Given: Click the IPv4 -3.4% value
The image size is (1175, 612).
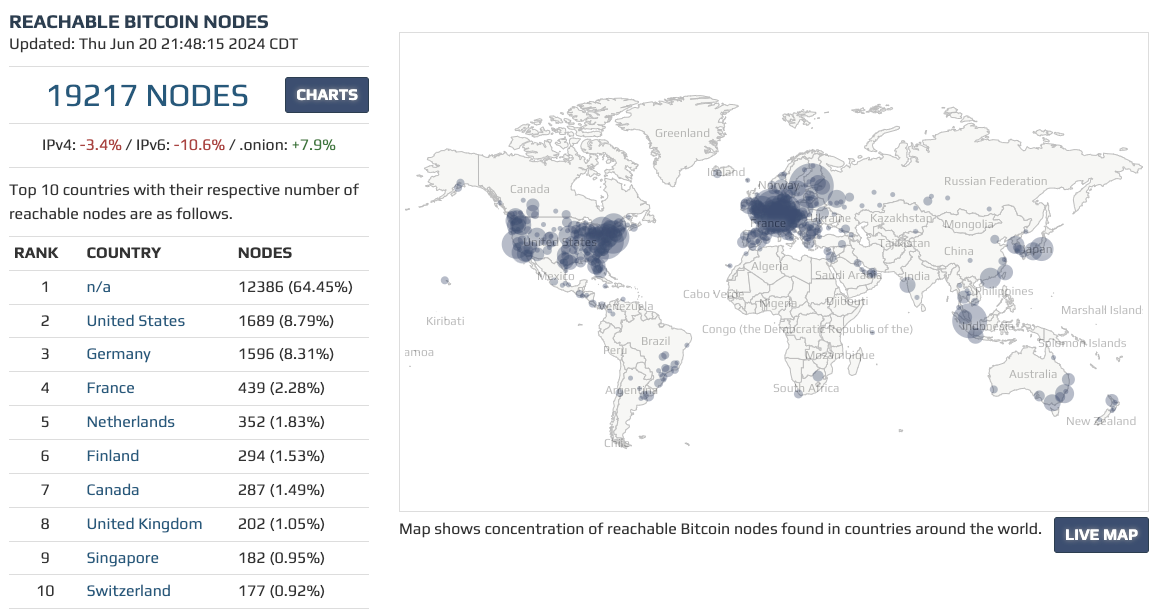Looking at the screenshot, I should click(x=100, y=145).
